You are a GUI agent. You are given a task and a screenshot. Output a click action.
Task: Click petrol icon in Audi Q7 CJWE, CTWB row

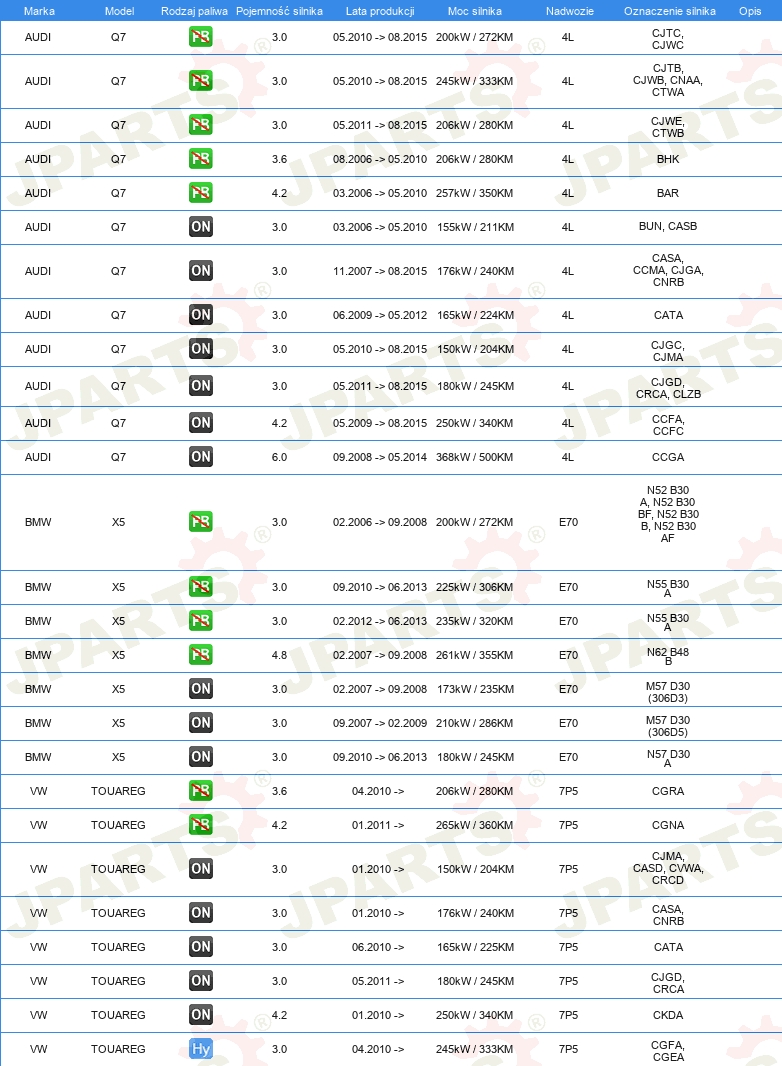point(201,125)
